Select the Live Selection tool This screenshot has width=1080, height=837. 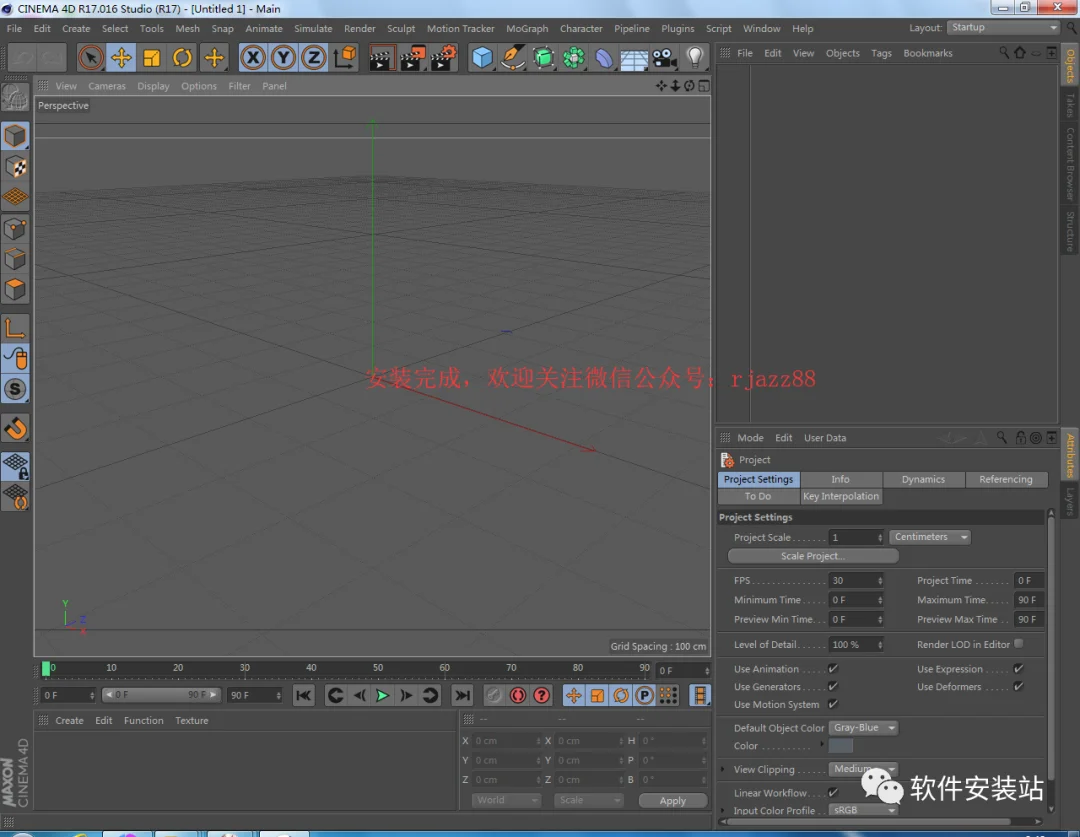pos(90,58)
